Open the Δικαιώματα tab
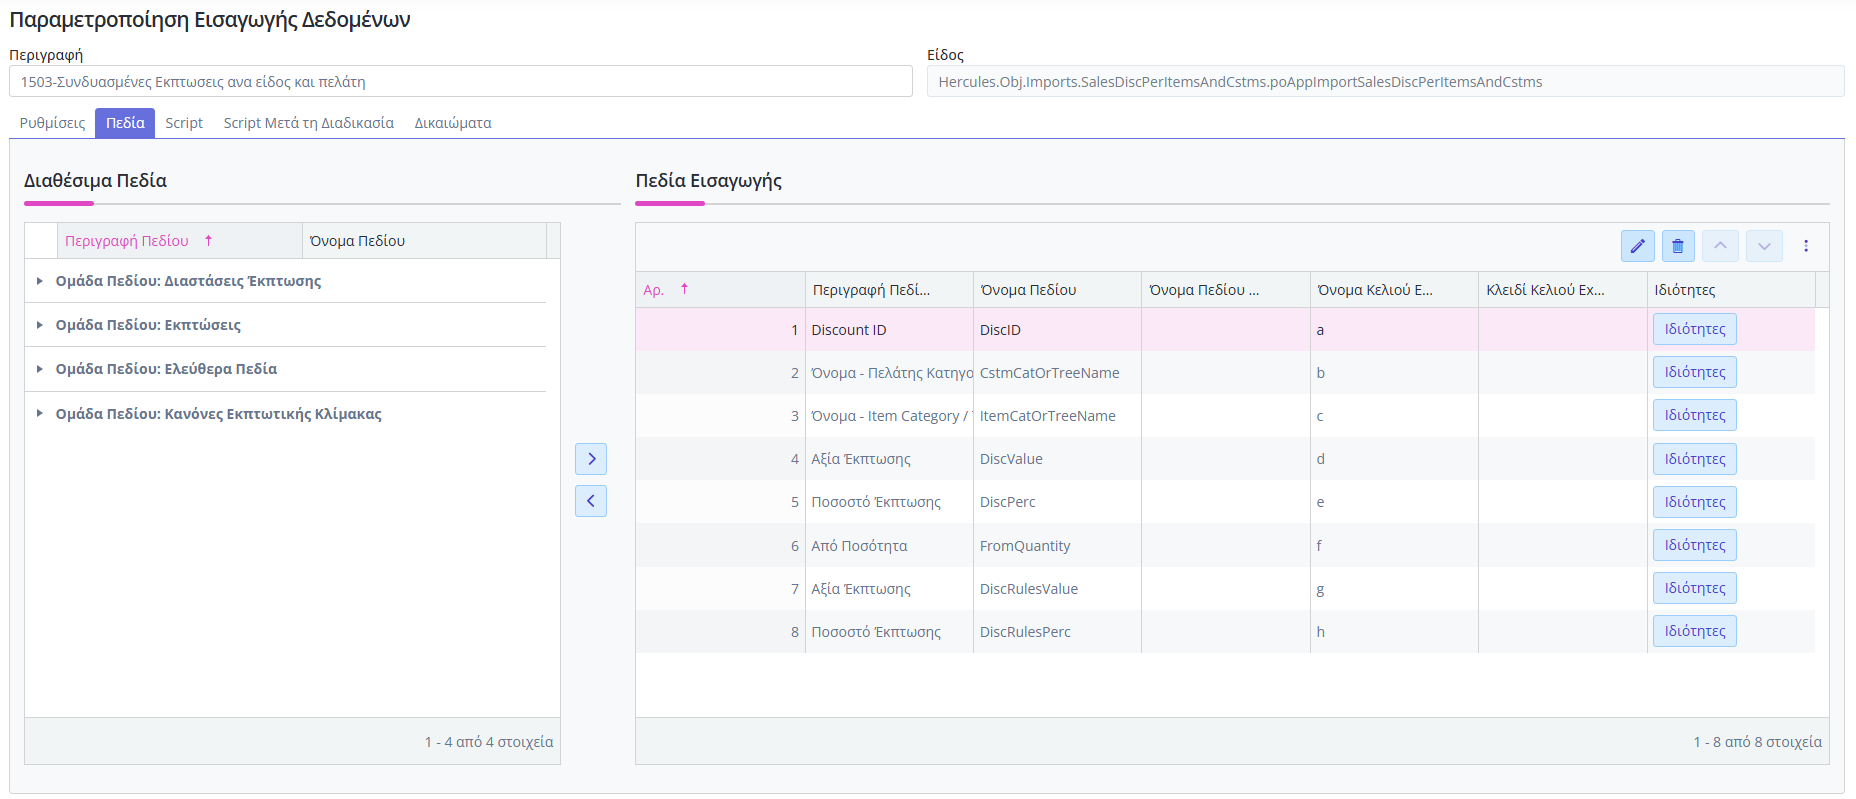 452,123
